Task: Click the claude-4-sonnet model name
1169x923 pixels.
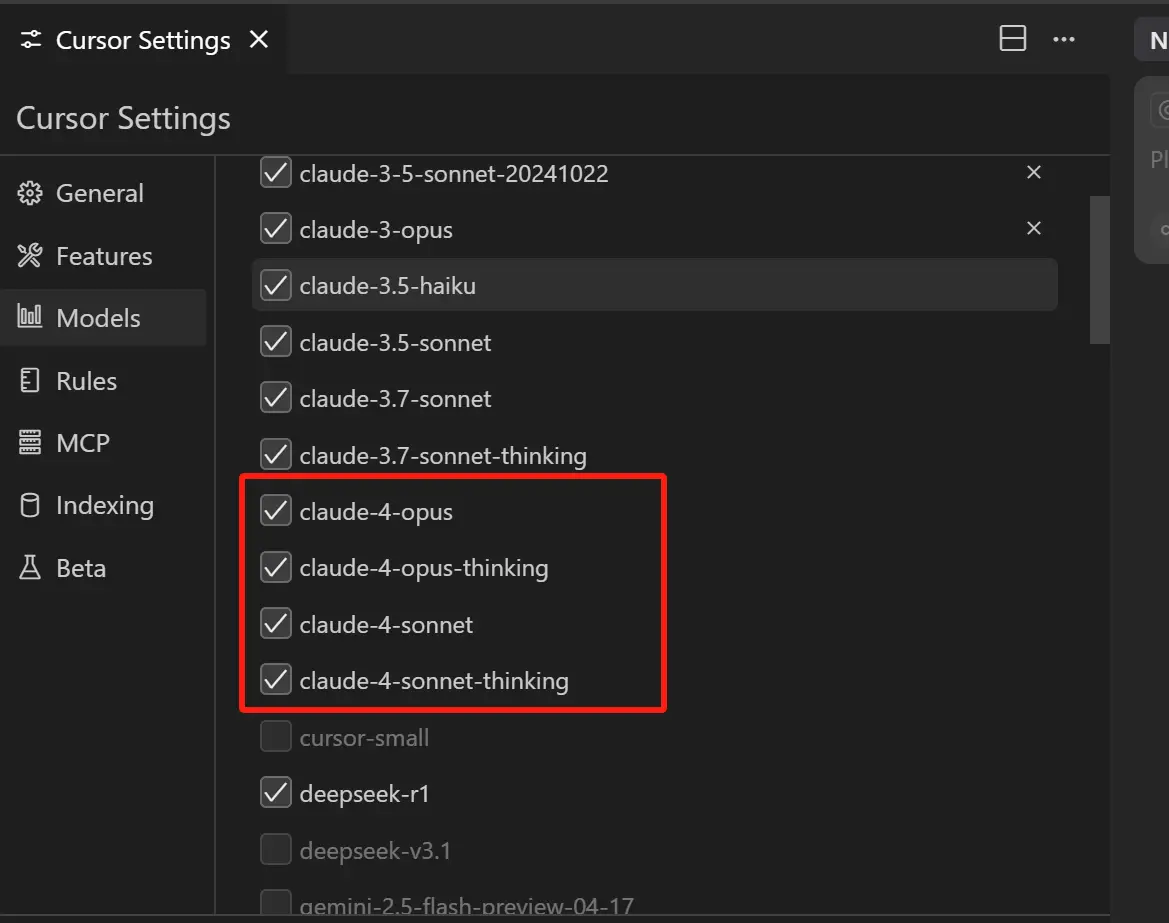Action: tap(386, 625)
